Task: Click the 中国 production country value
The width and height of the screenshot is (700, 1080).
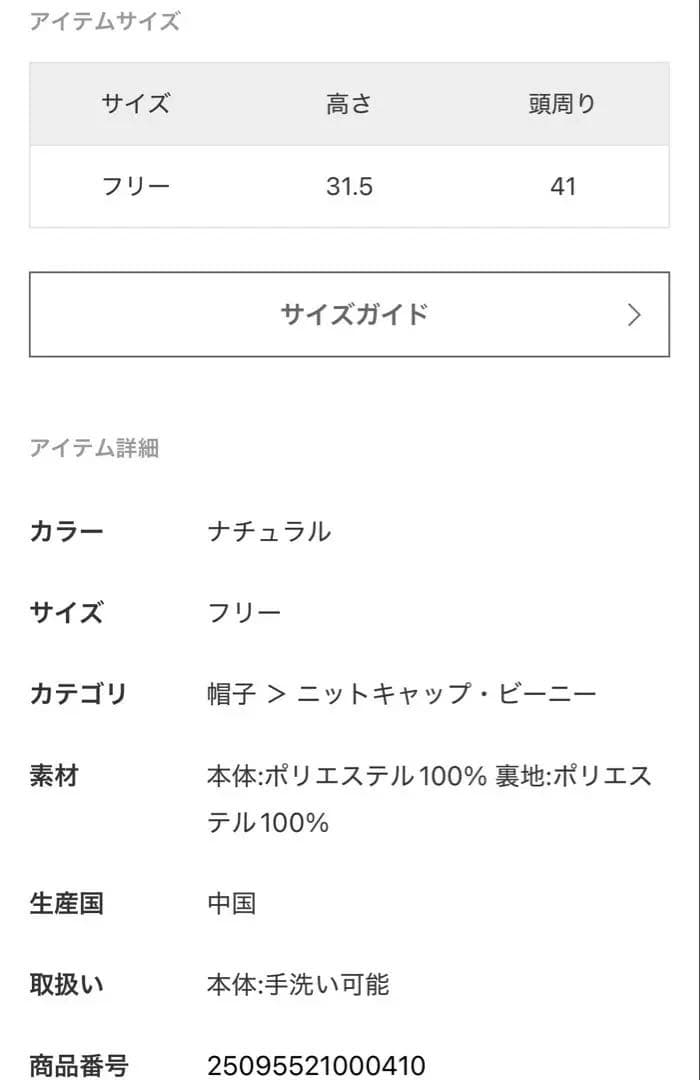Action: pyautogui.click(x=231, y=904)
